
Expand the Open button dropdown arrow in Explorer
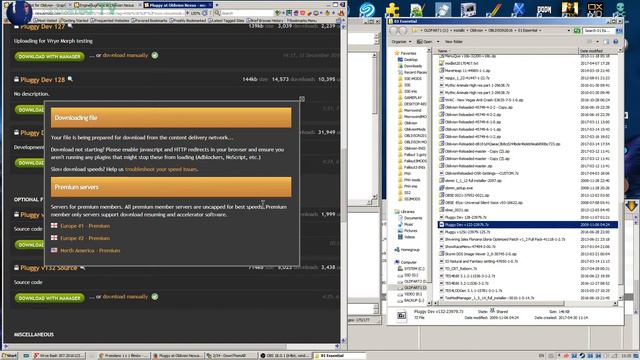click(x=438, y=42)
